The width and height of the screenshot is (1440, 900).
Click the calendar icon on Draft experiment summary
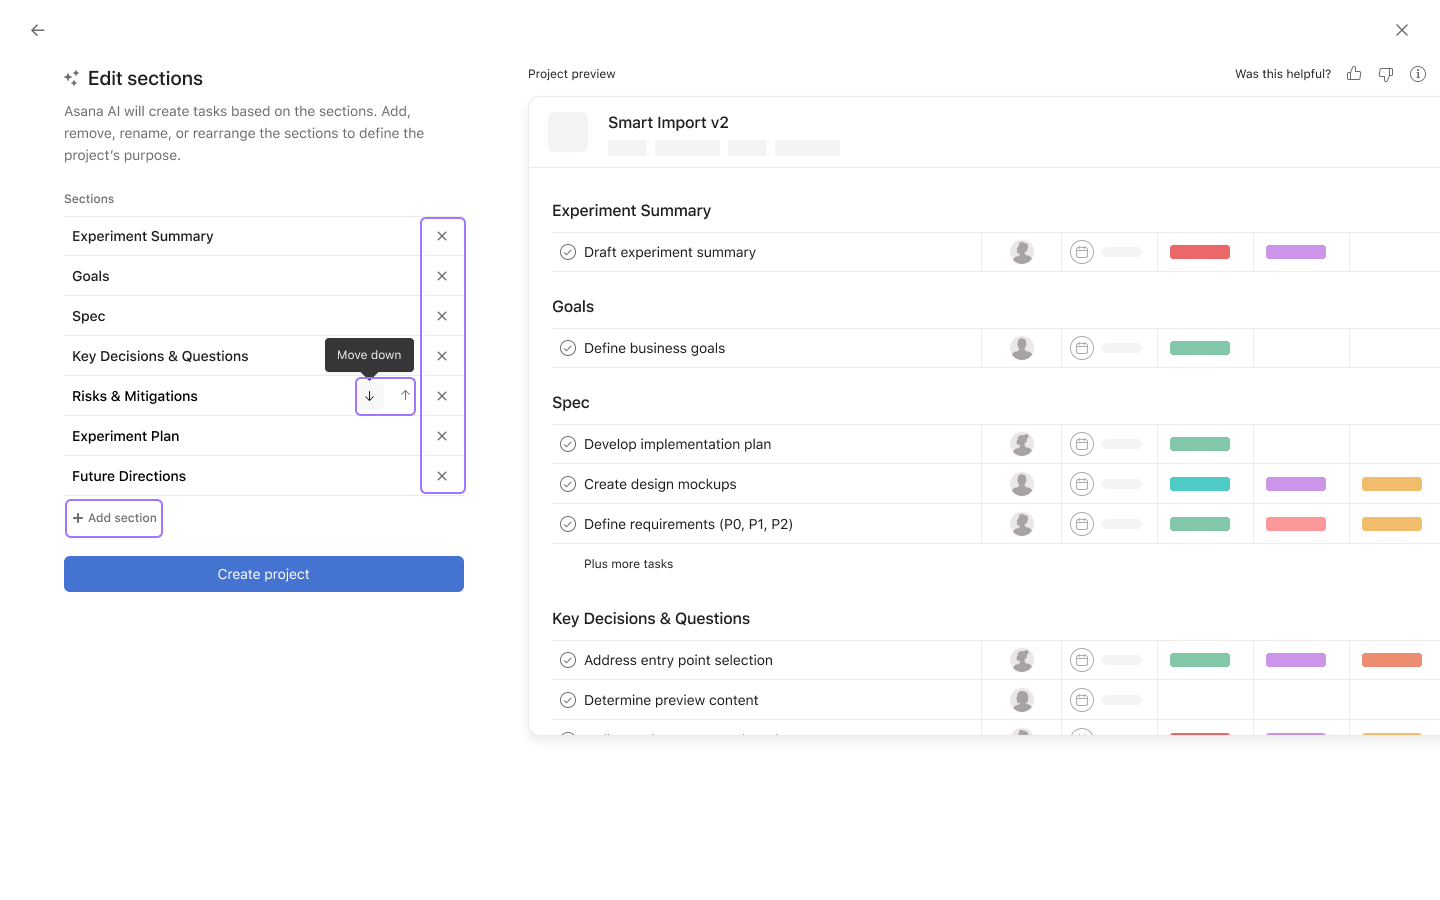pos(1081,251)
